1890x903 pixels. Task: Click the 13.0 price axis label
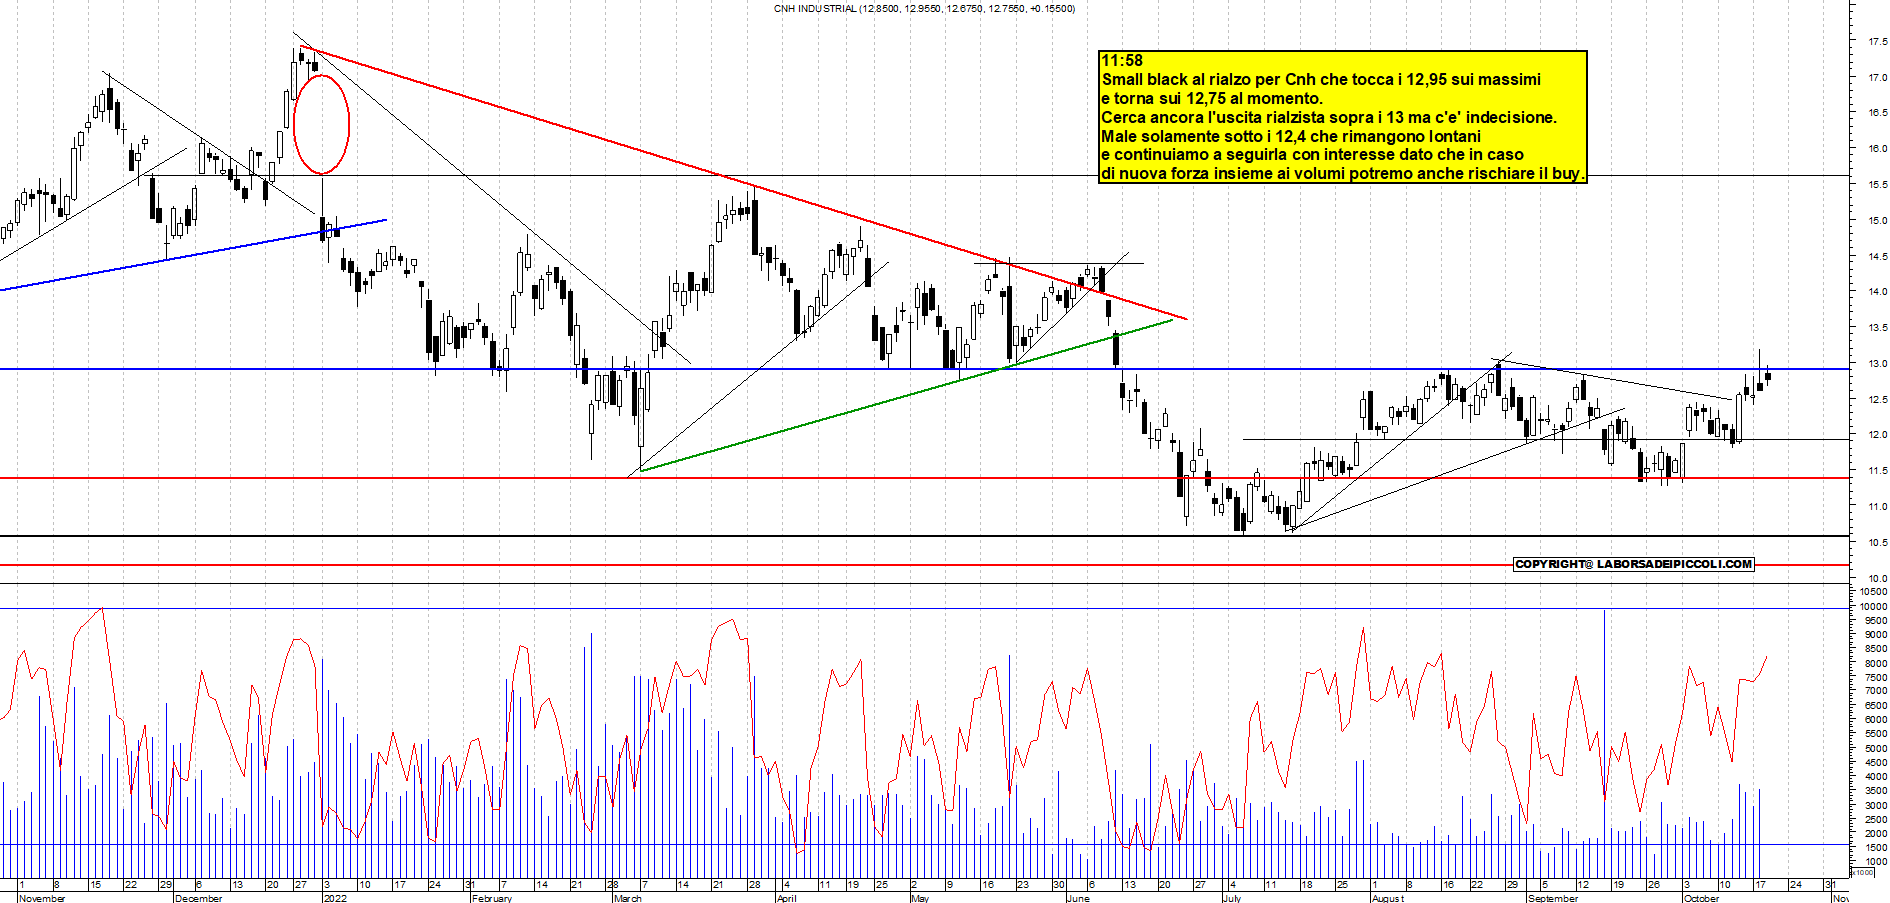pos(1877,364)
